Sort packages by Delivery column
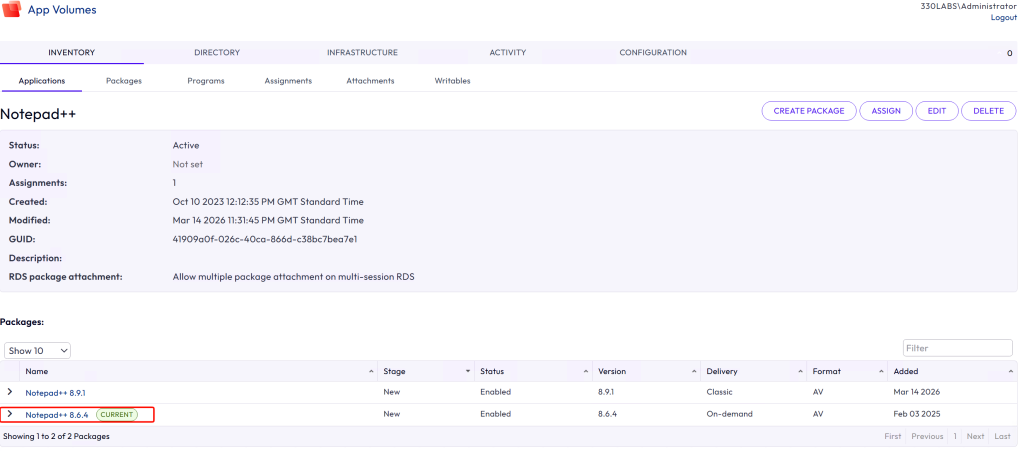Image resolution: width=1024 pixels, height=456 pixels. coord(754,371)
